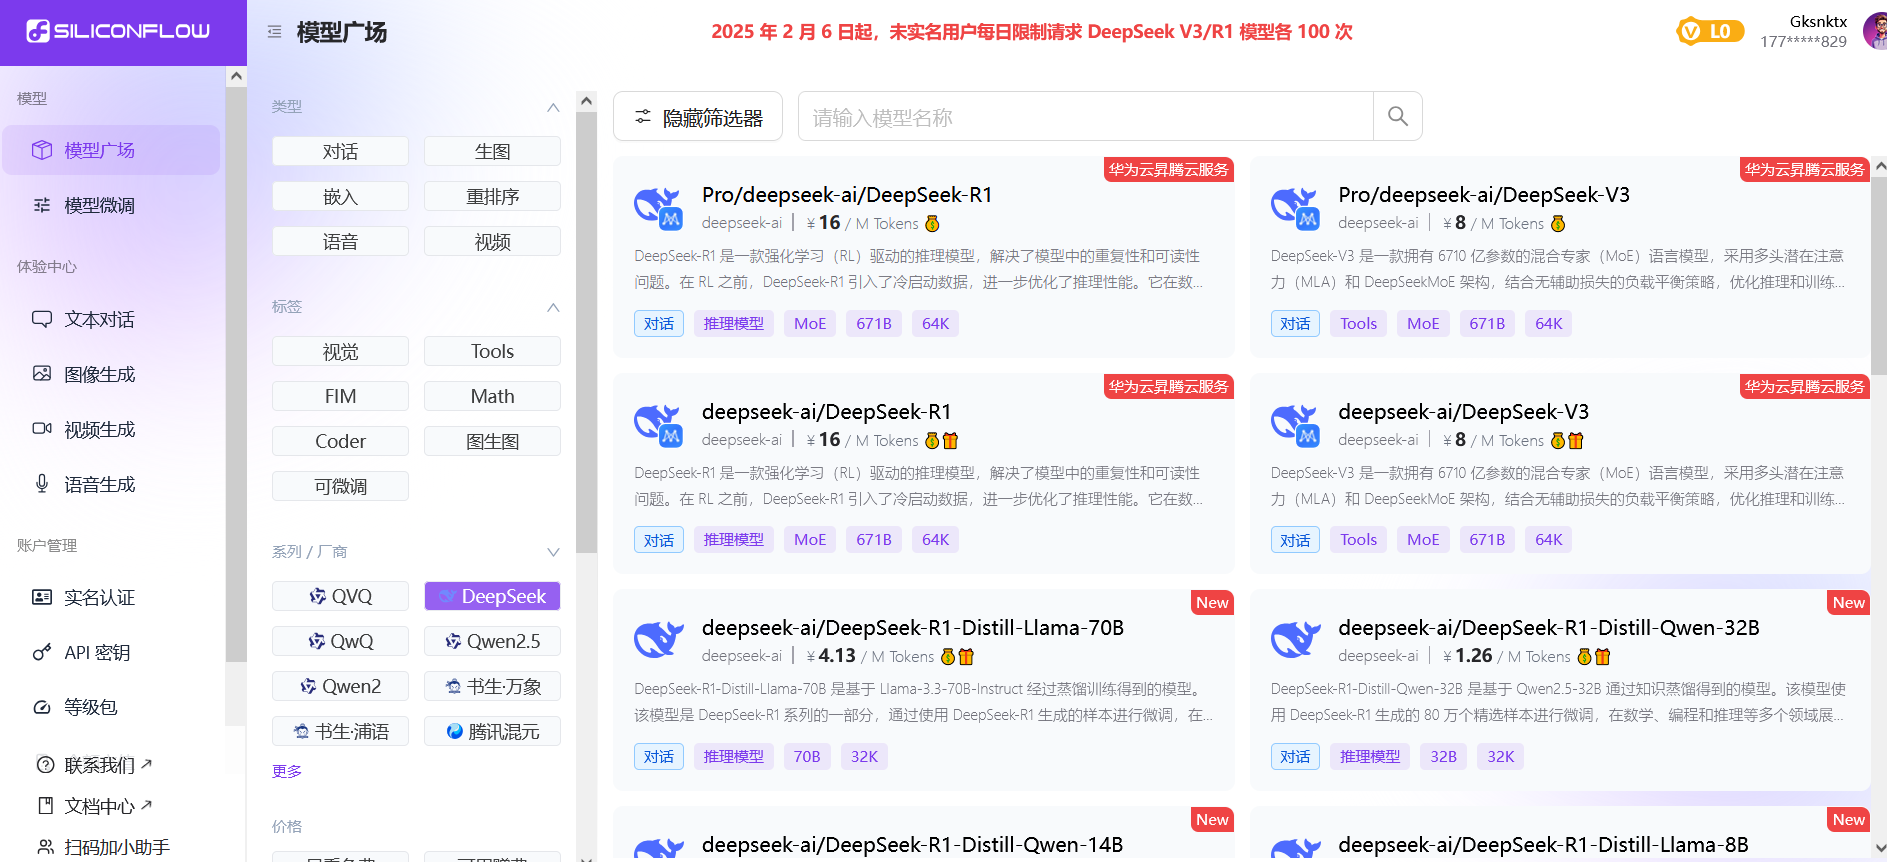Toggle the FIM tag filter
1887x862 pixels.
coord(340,396)
